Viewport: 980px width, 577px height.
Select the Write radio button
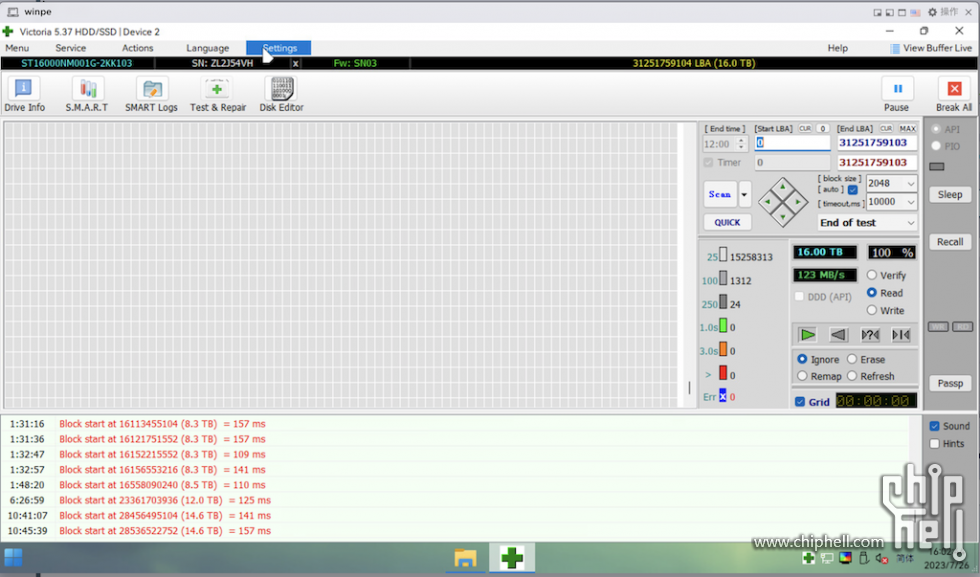[871, 310]
